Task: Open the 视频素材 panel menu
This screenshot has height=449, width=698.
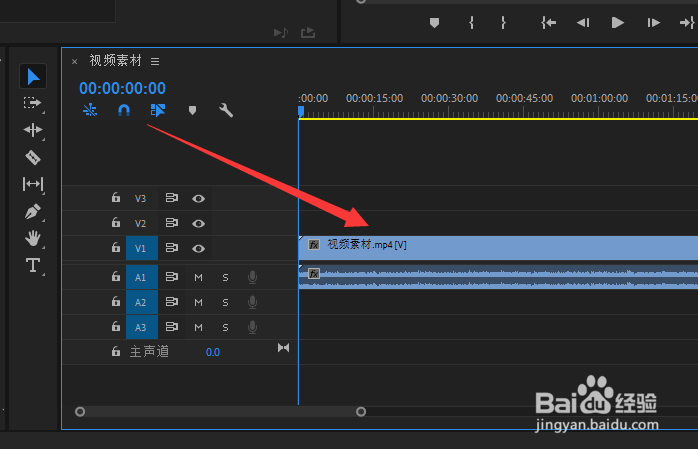Action: point(155,61)
